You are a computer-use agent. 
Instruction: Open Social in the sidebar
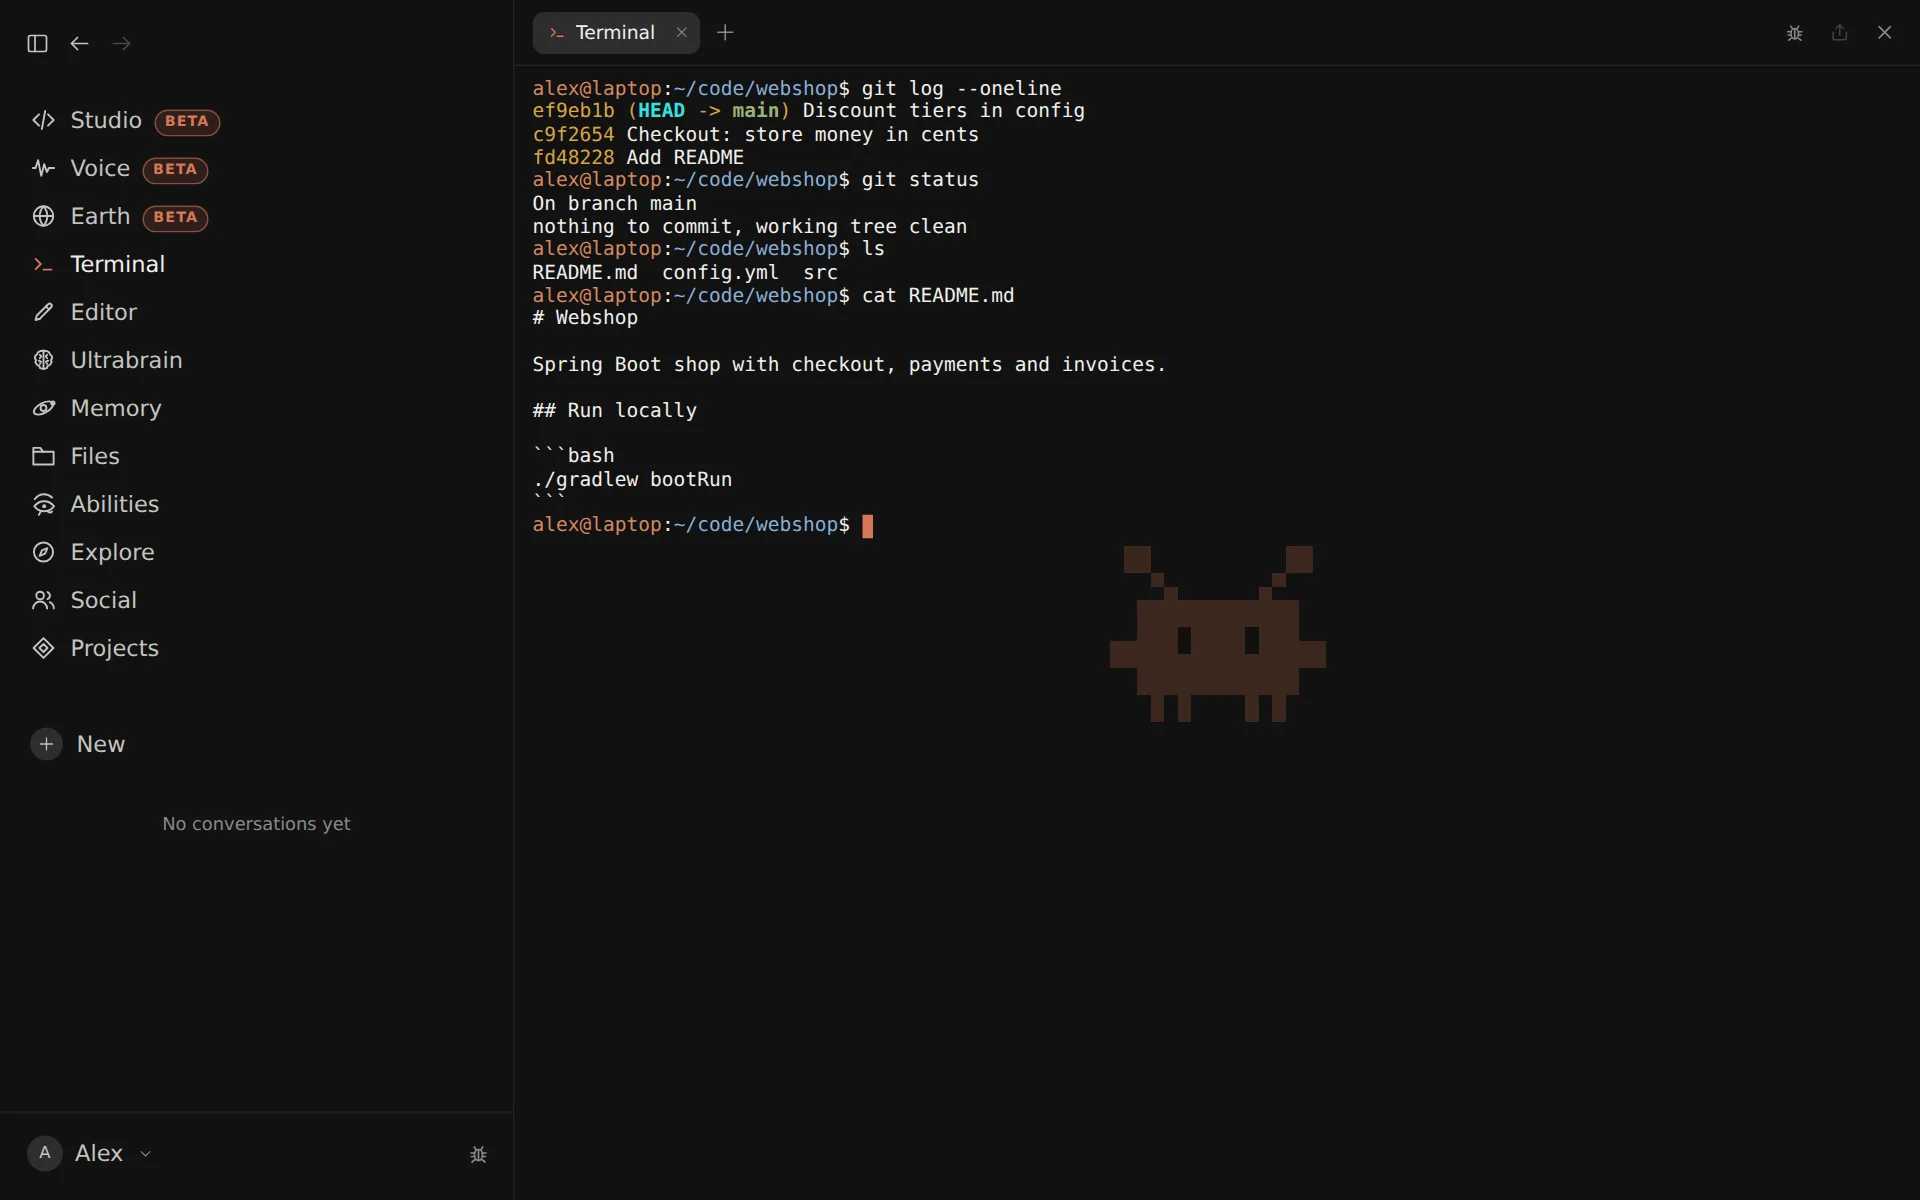pyautogui.click(x=84, y=601)
